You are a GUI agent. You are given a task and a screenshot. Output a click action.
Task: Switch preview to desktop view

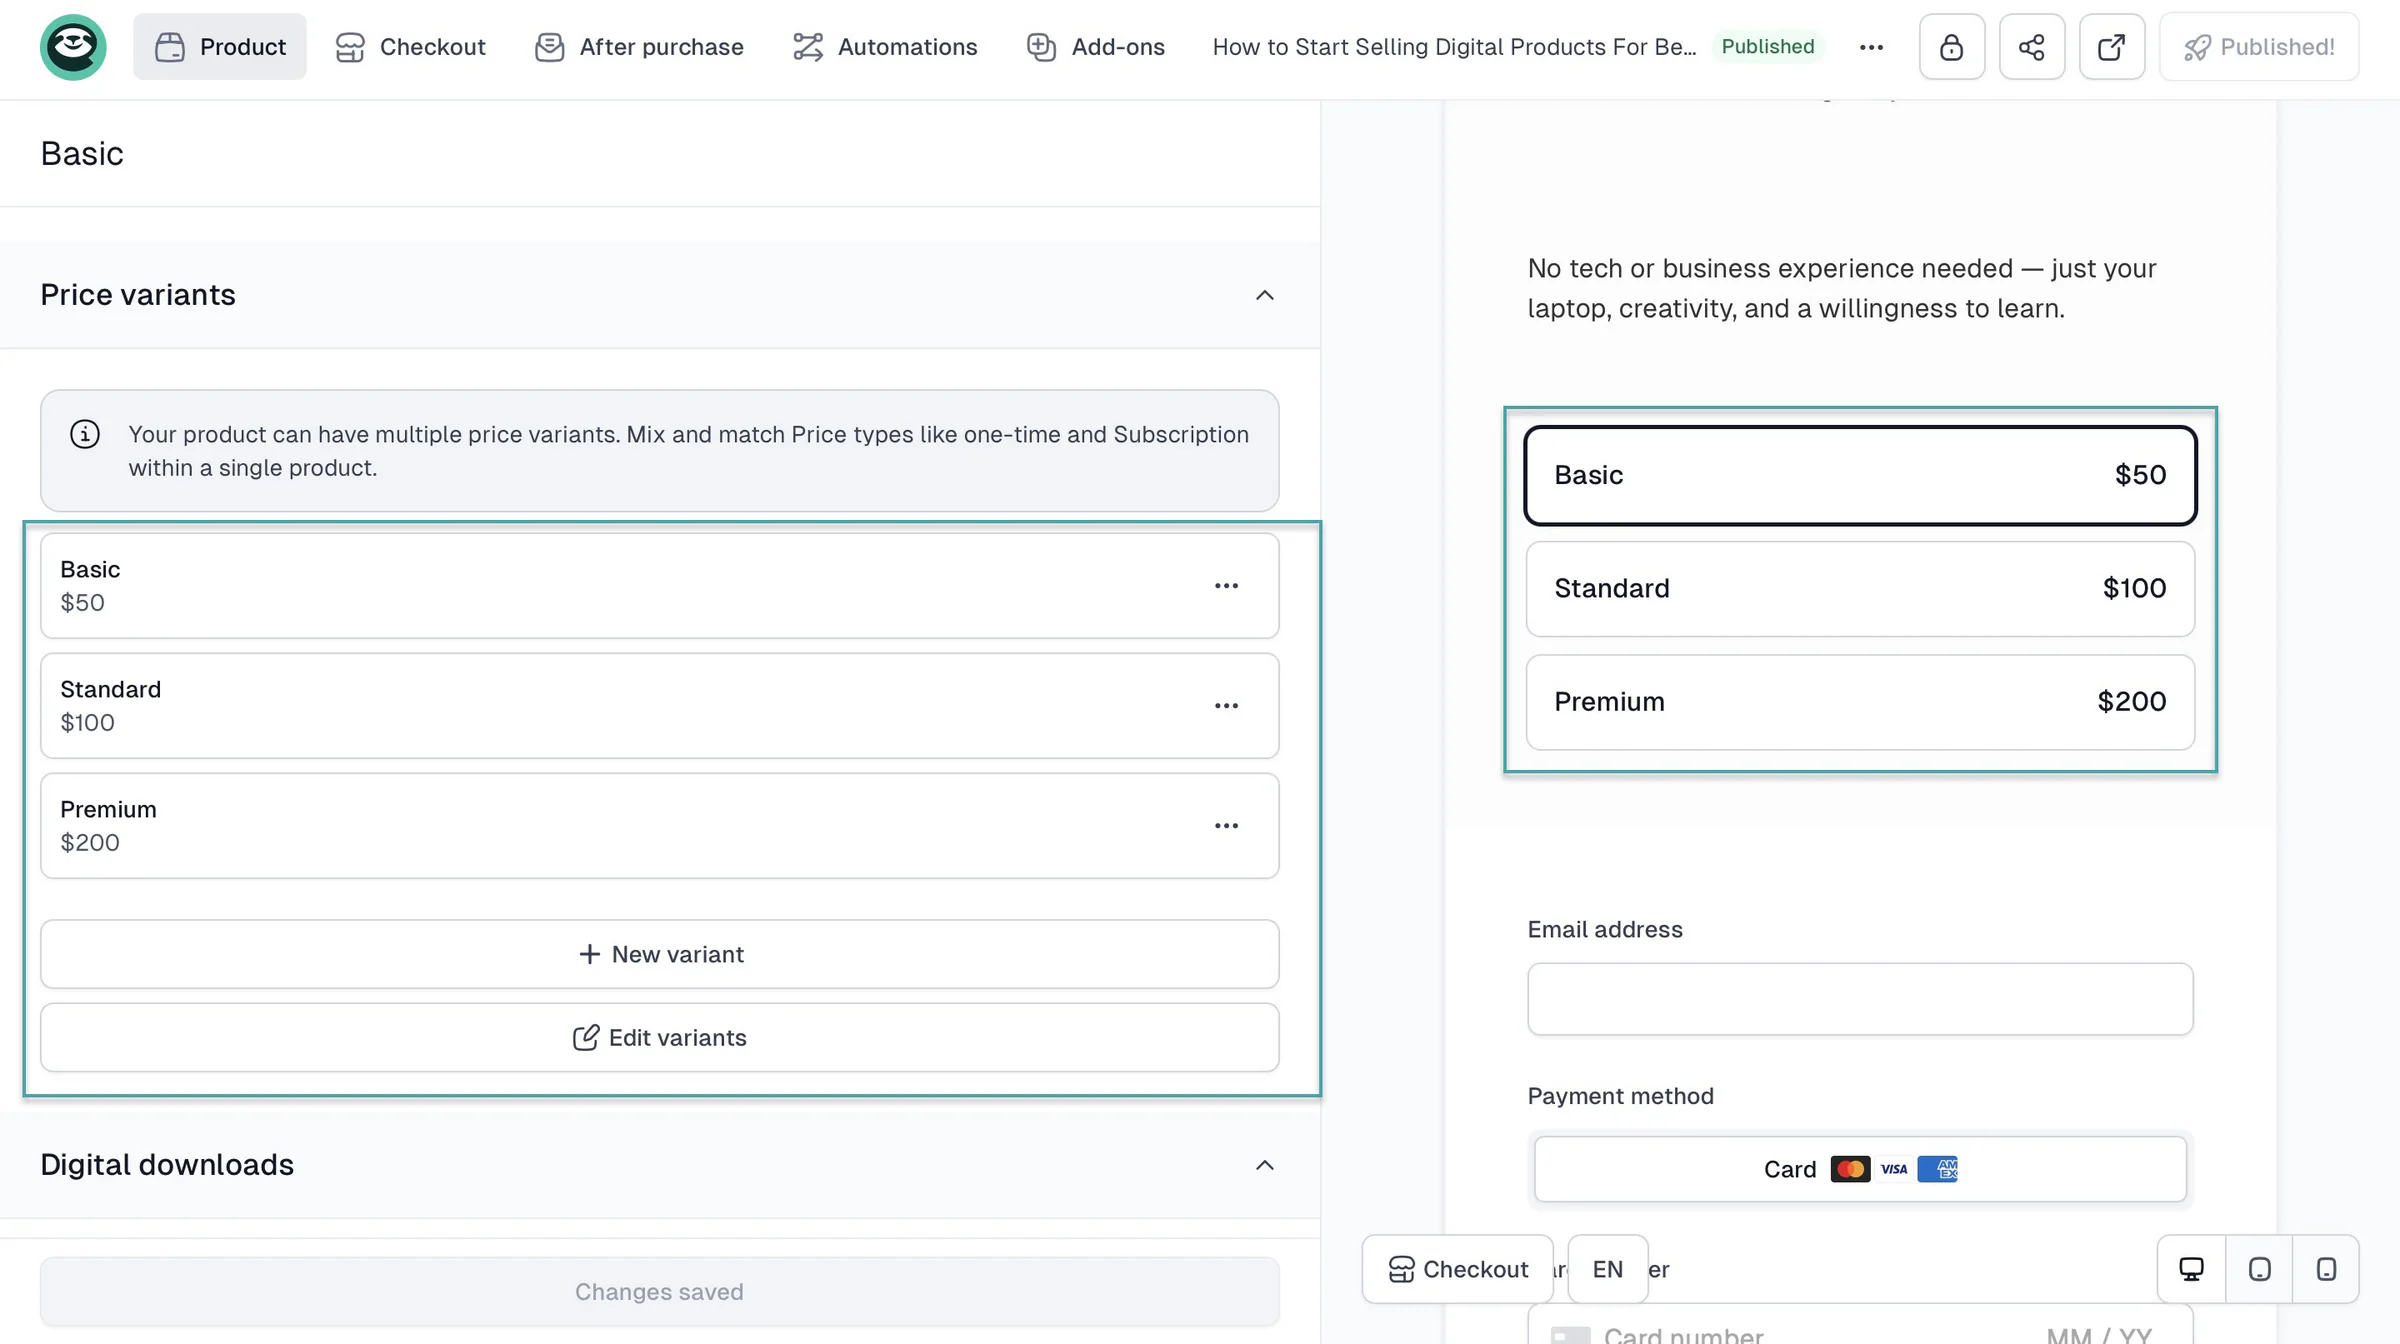pos(2191,1269)
